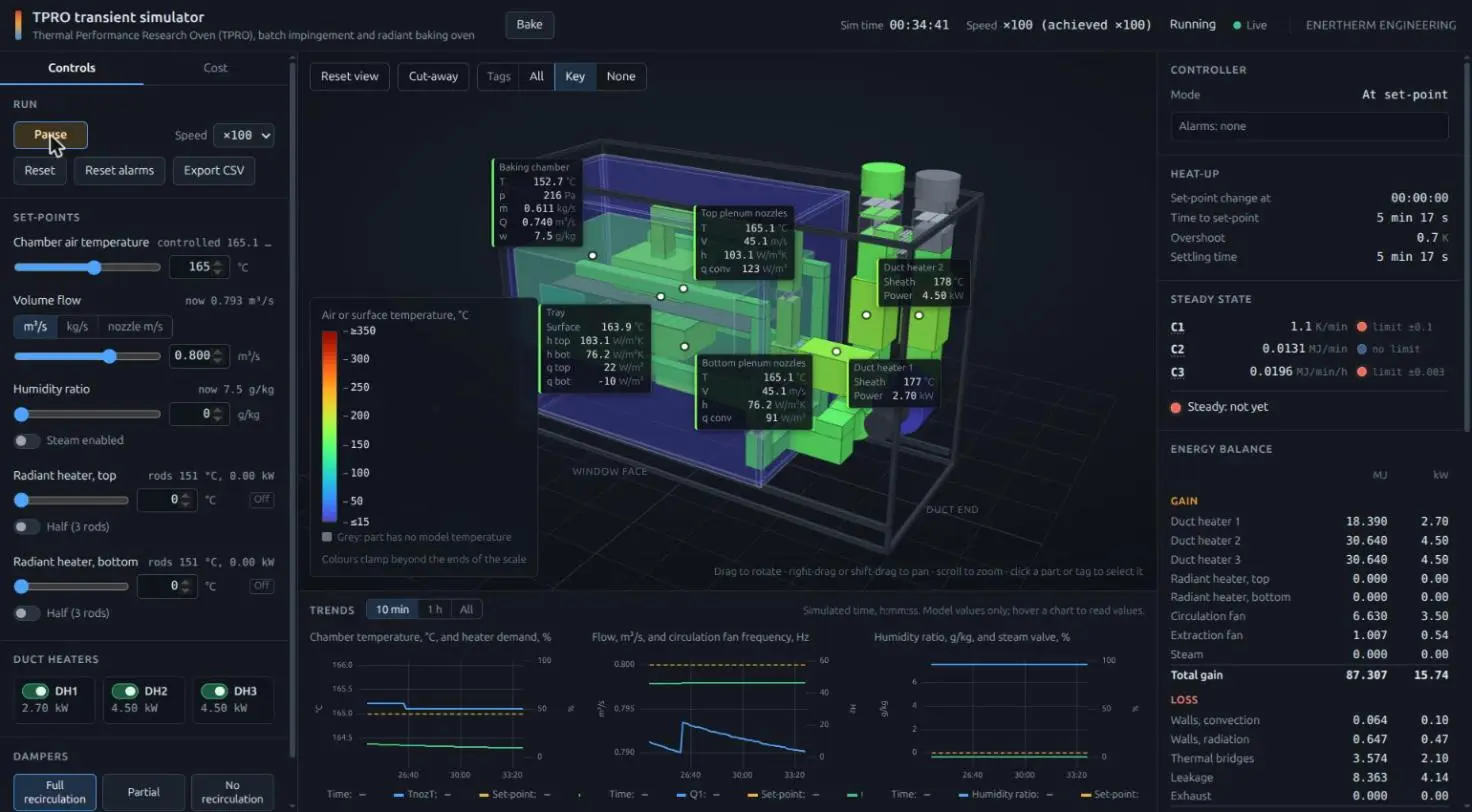
Task: Set Tags filter to None
Action: click(621, 77)
